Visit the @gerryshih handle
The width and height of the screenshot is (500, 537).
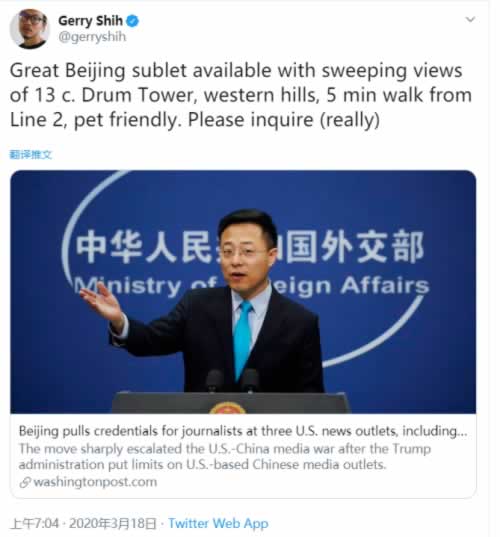point(92,37)
